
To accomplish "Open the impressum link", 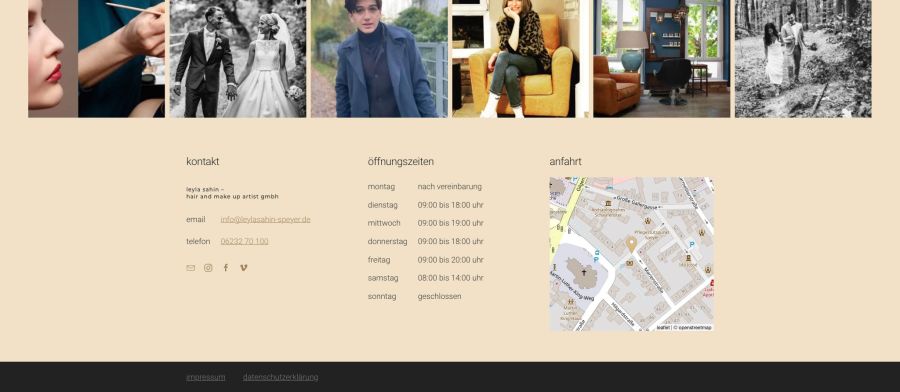I will tap(205, 377).
